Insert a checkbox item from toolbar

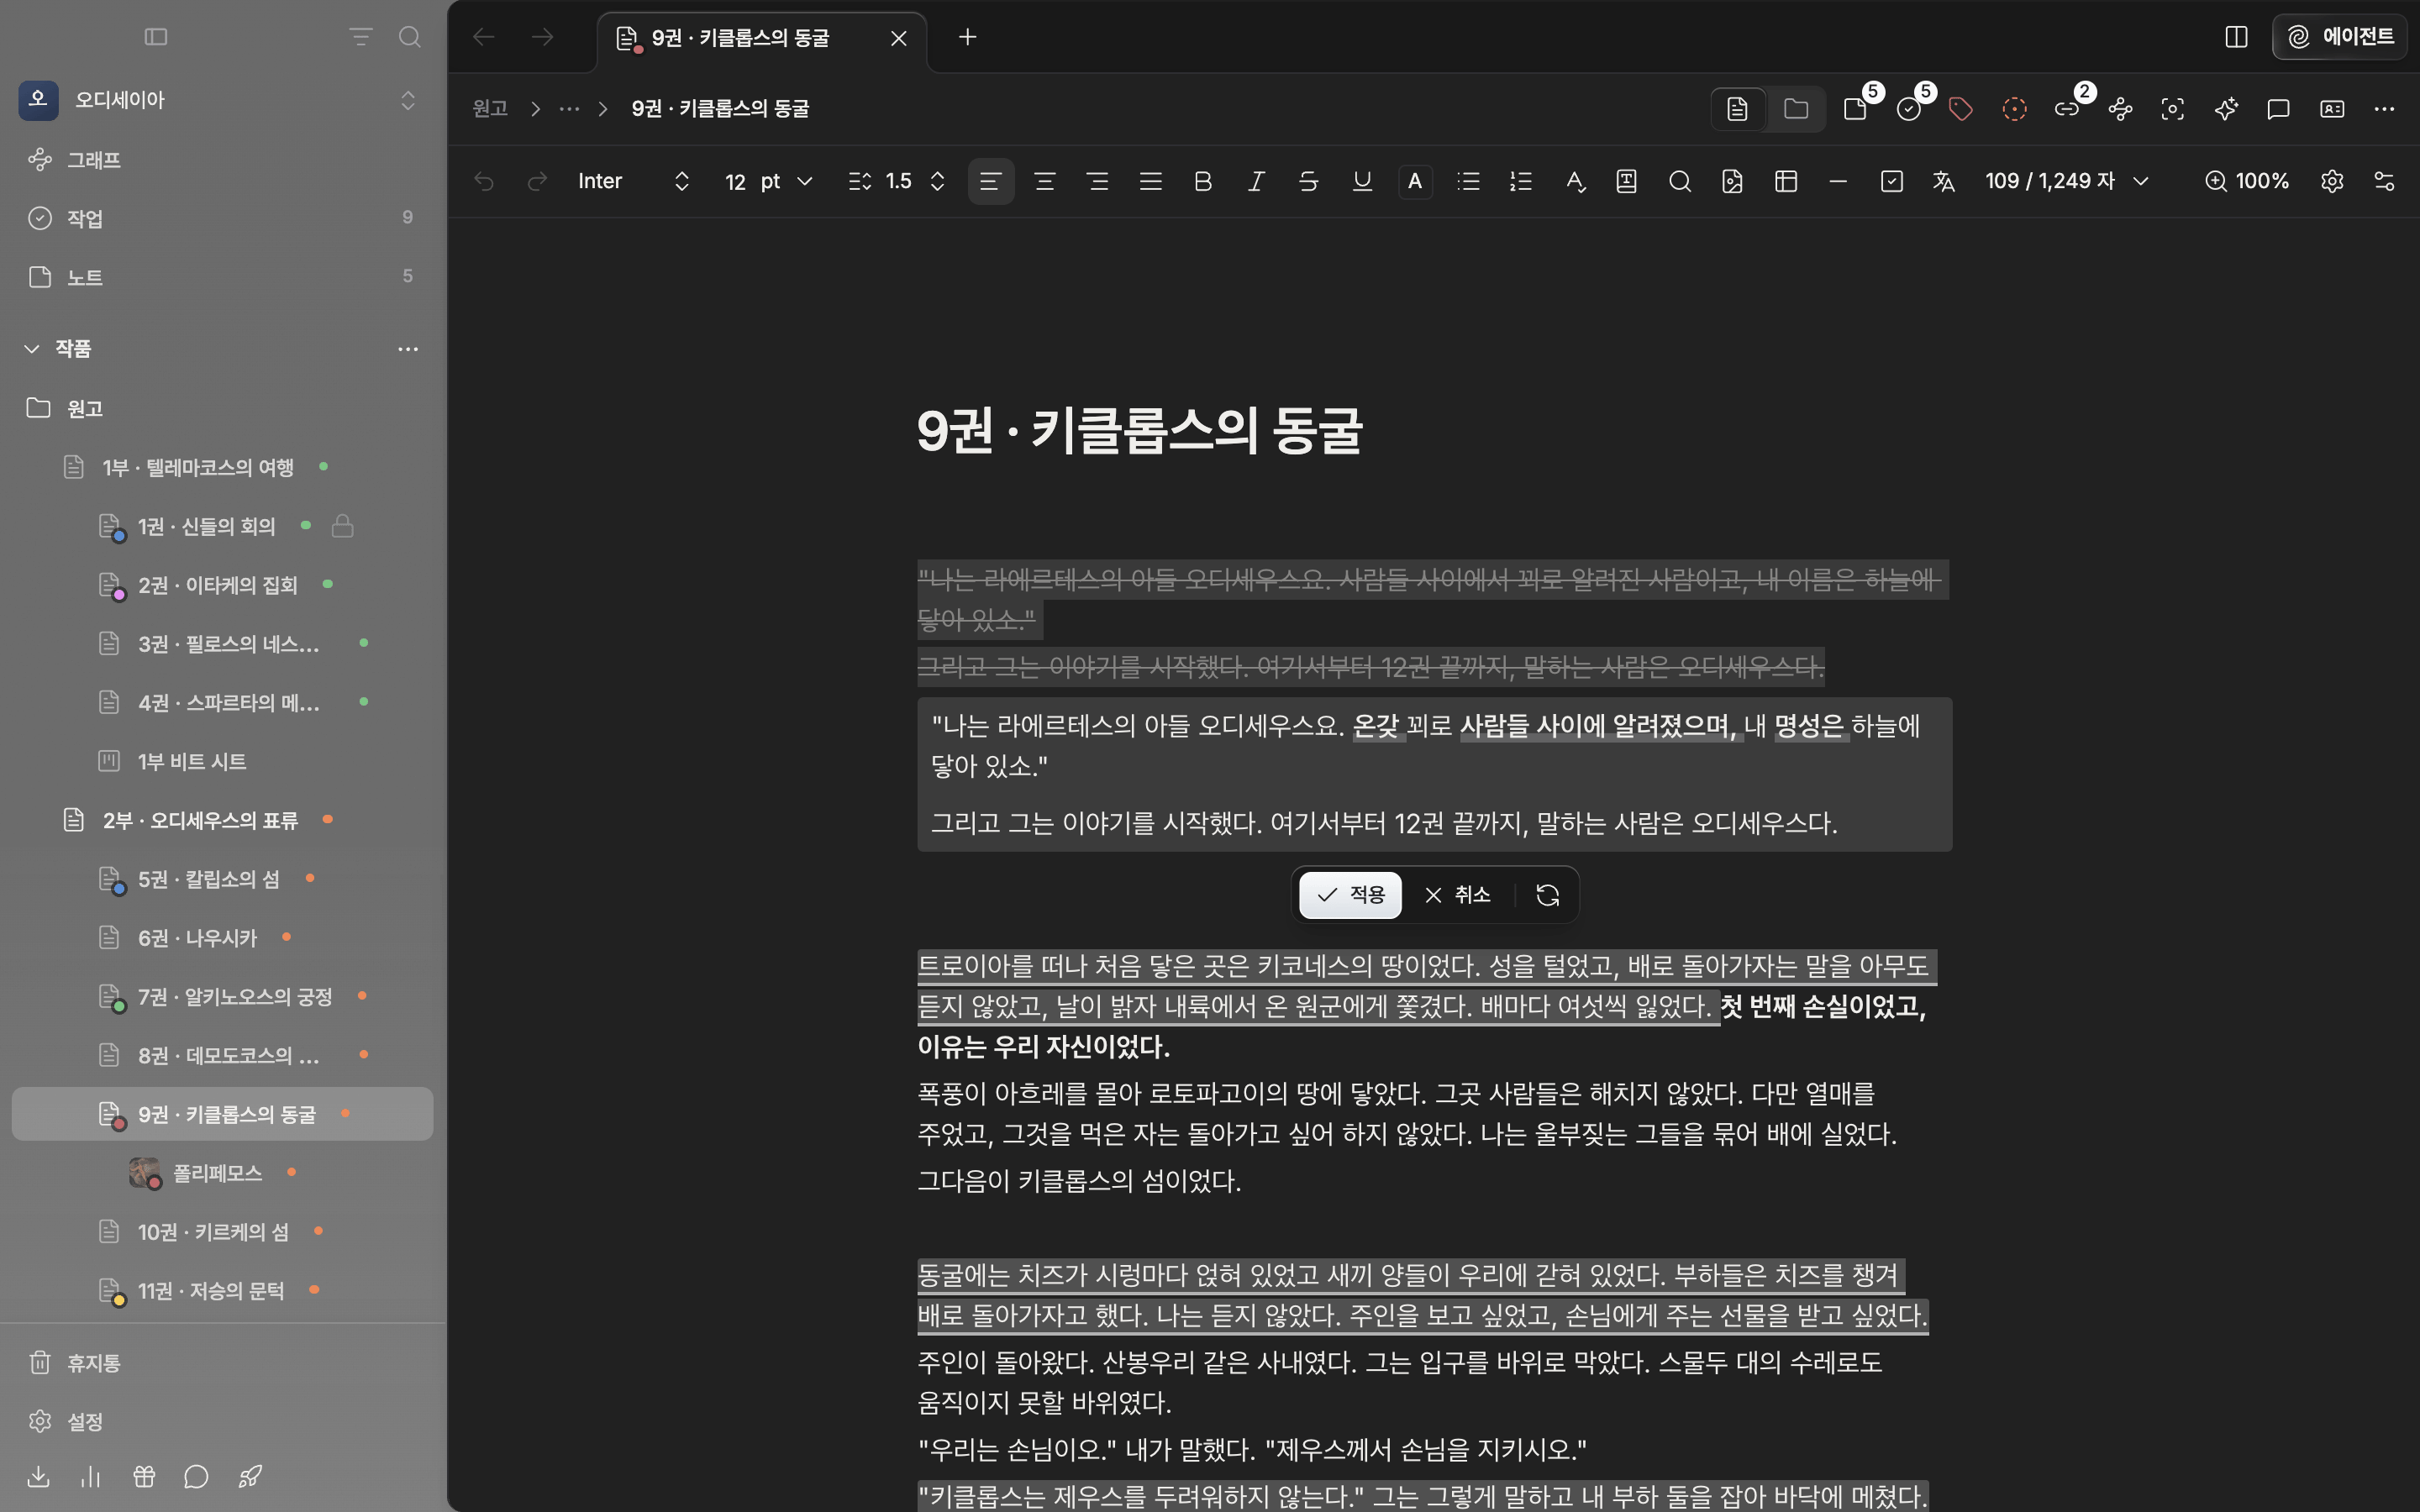pos(1891,181)
